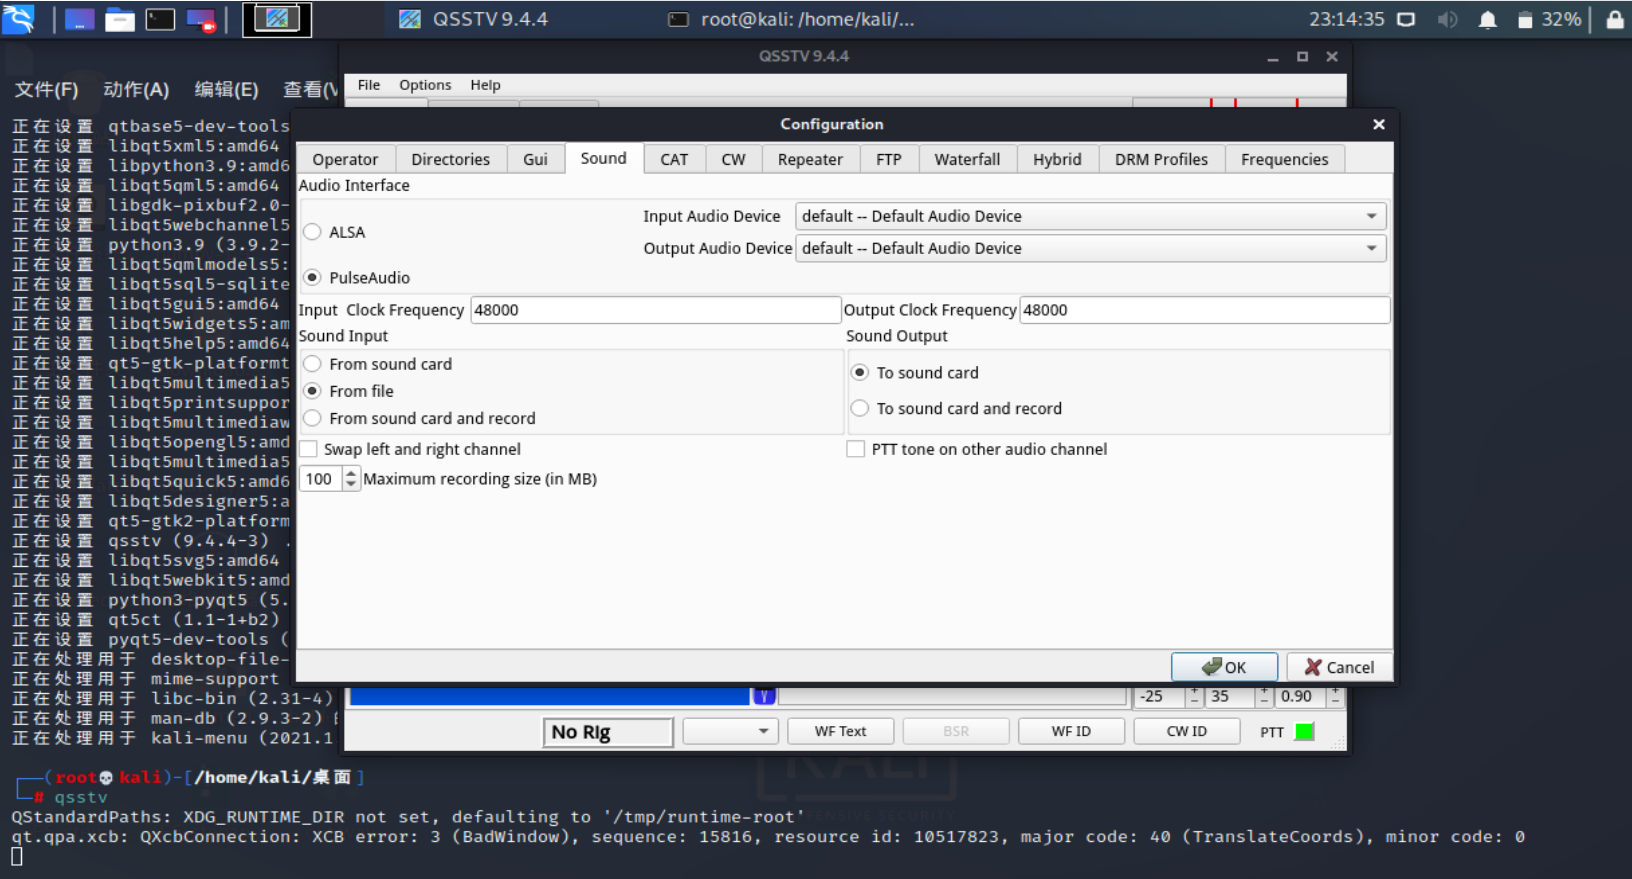Choose 'From sound card and record' input
1632x879 pixels.
[313, 418]
